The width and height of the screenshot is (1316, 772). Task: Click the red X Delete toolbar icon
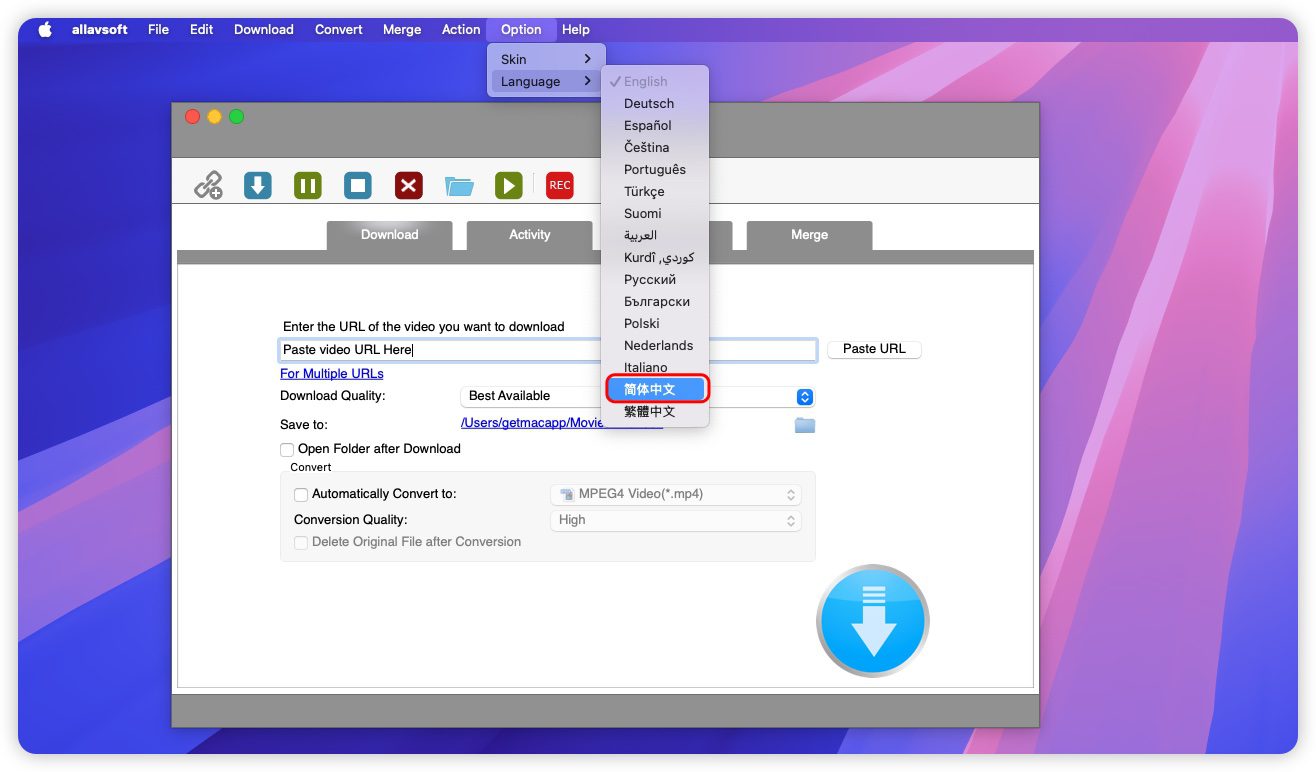408,185
